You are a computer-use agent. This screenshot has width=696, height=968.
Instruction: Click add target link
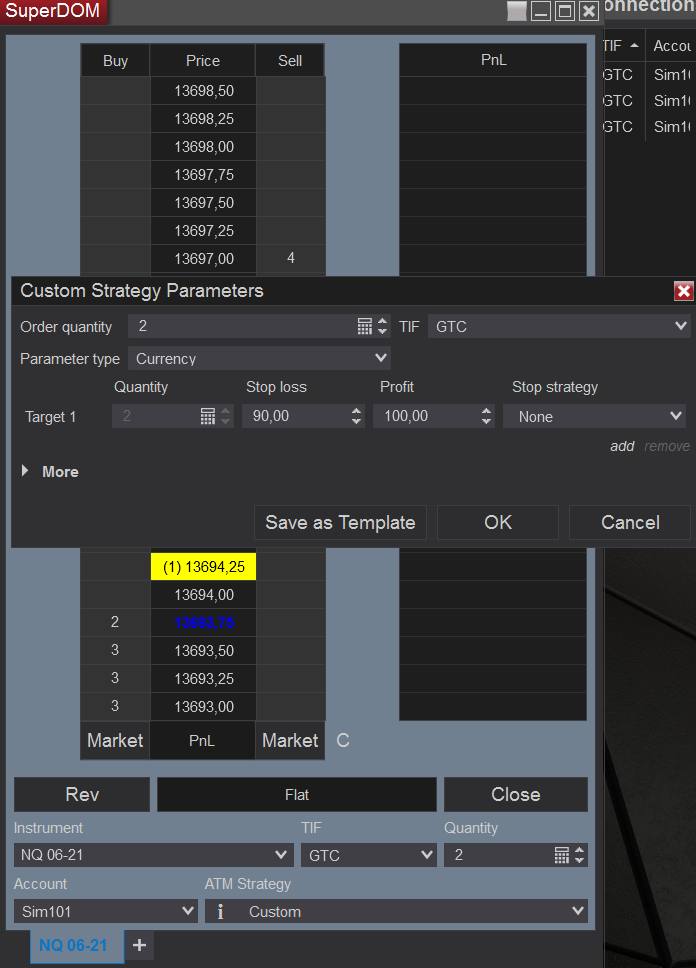pyautogui.click(x=622, y=446)
